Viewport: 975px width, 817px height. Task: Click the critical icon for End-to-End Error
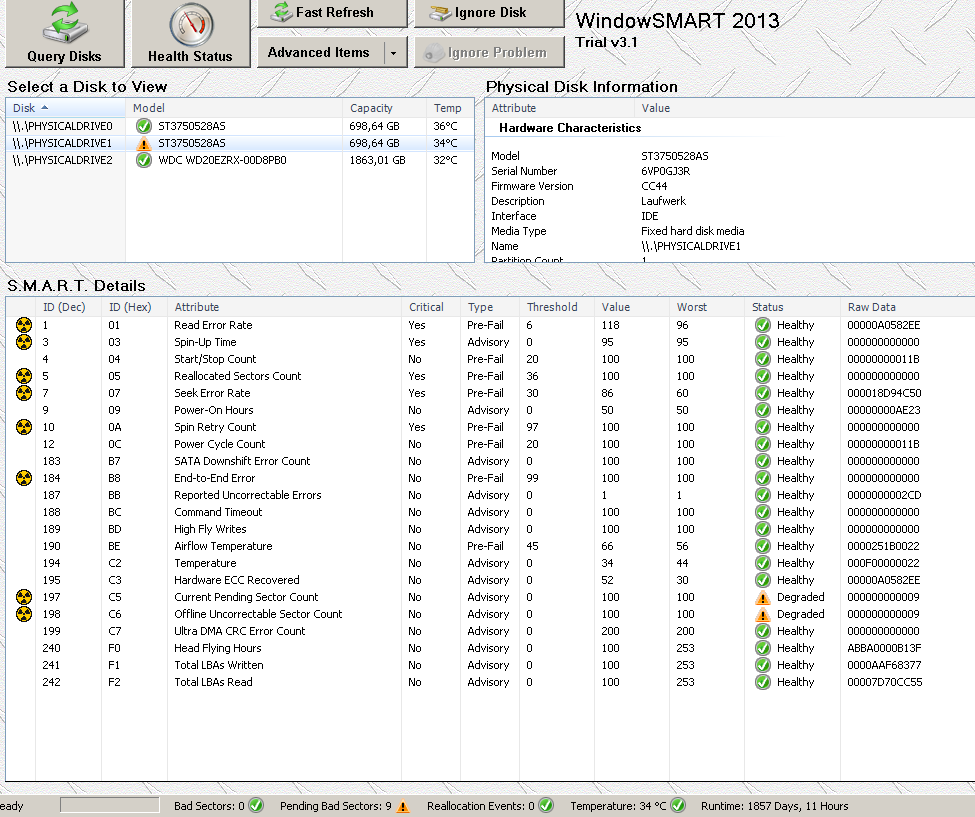[24, 478]
